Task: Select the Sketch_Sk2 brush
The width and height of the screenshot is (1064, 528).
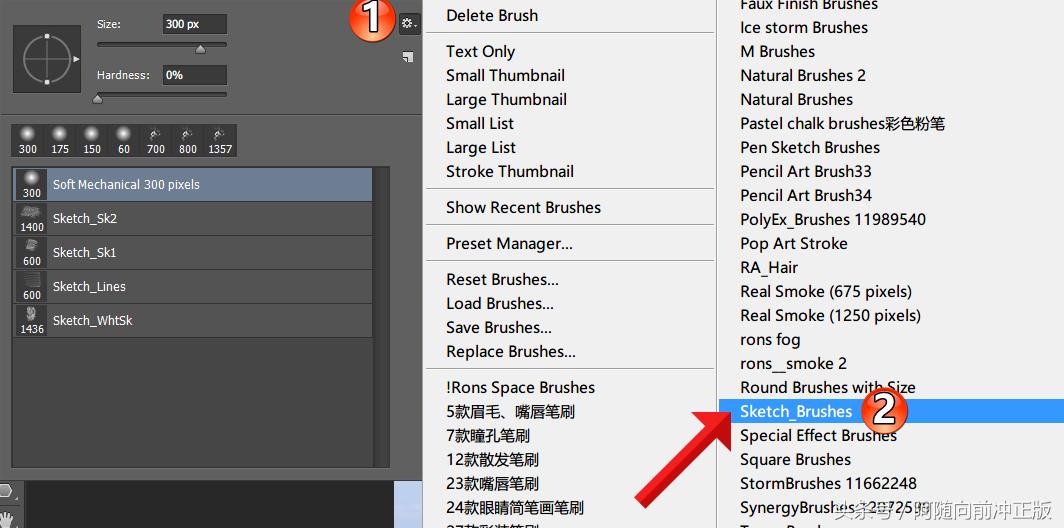Action: tap(193, 219)
